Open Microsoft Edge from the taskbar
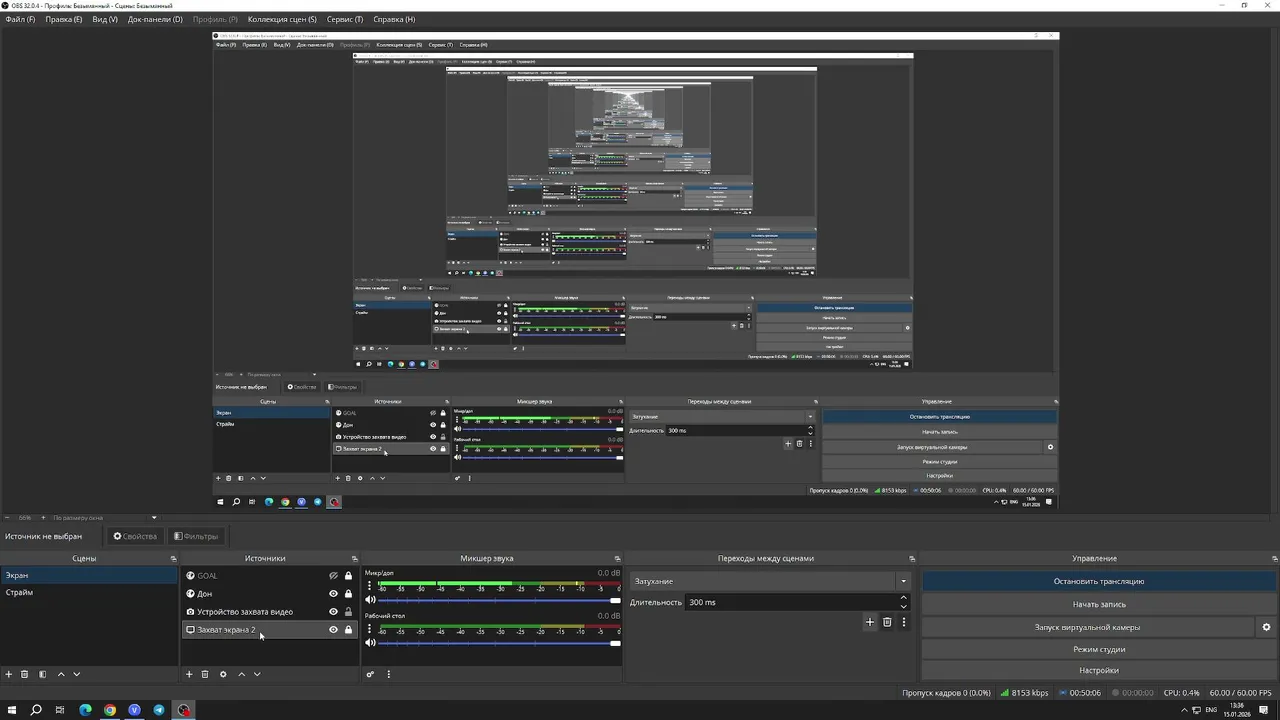This screenshot has height=720, width=1280. pos(85,710)
